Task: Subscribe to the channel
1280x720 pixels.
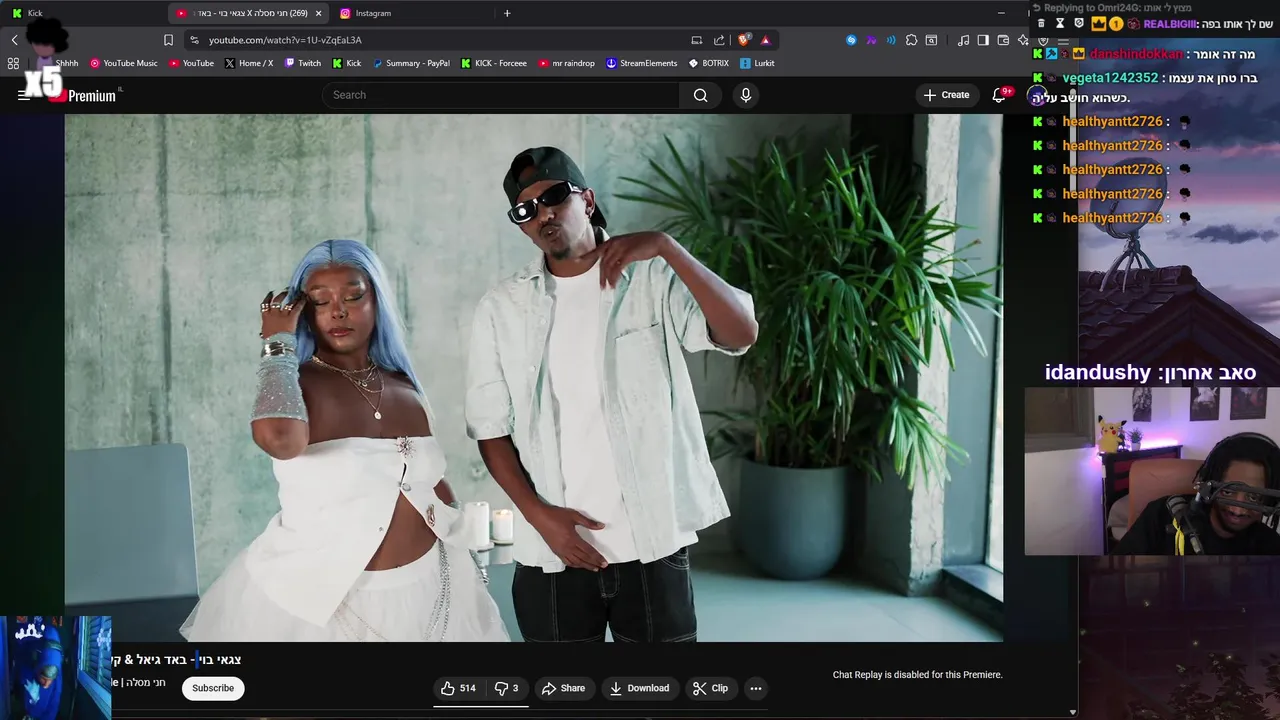Action: pyautogui.click(x=213, y=688)
